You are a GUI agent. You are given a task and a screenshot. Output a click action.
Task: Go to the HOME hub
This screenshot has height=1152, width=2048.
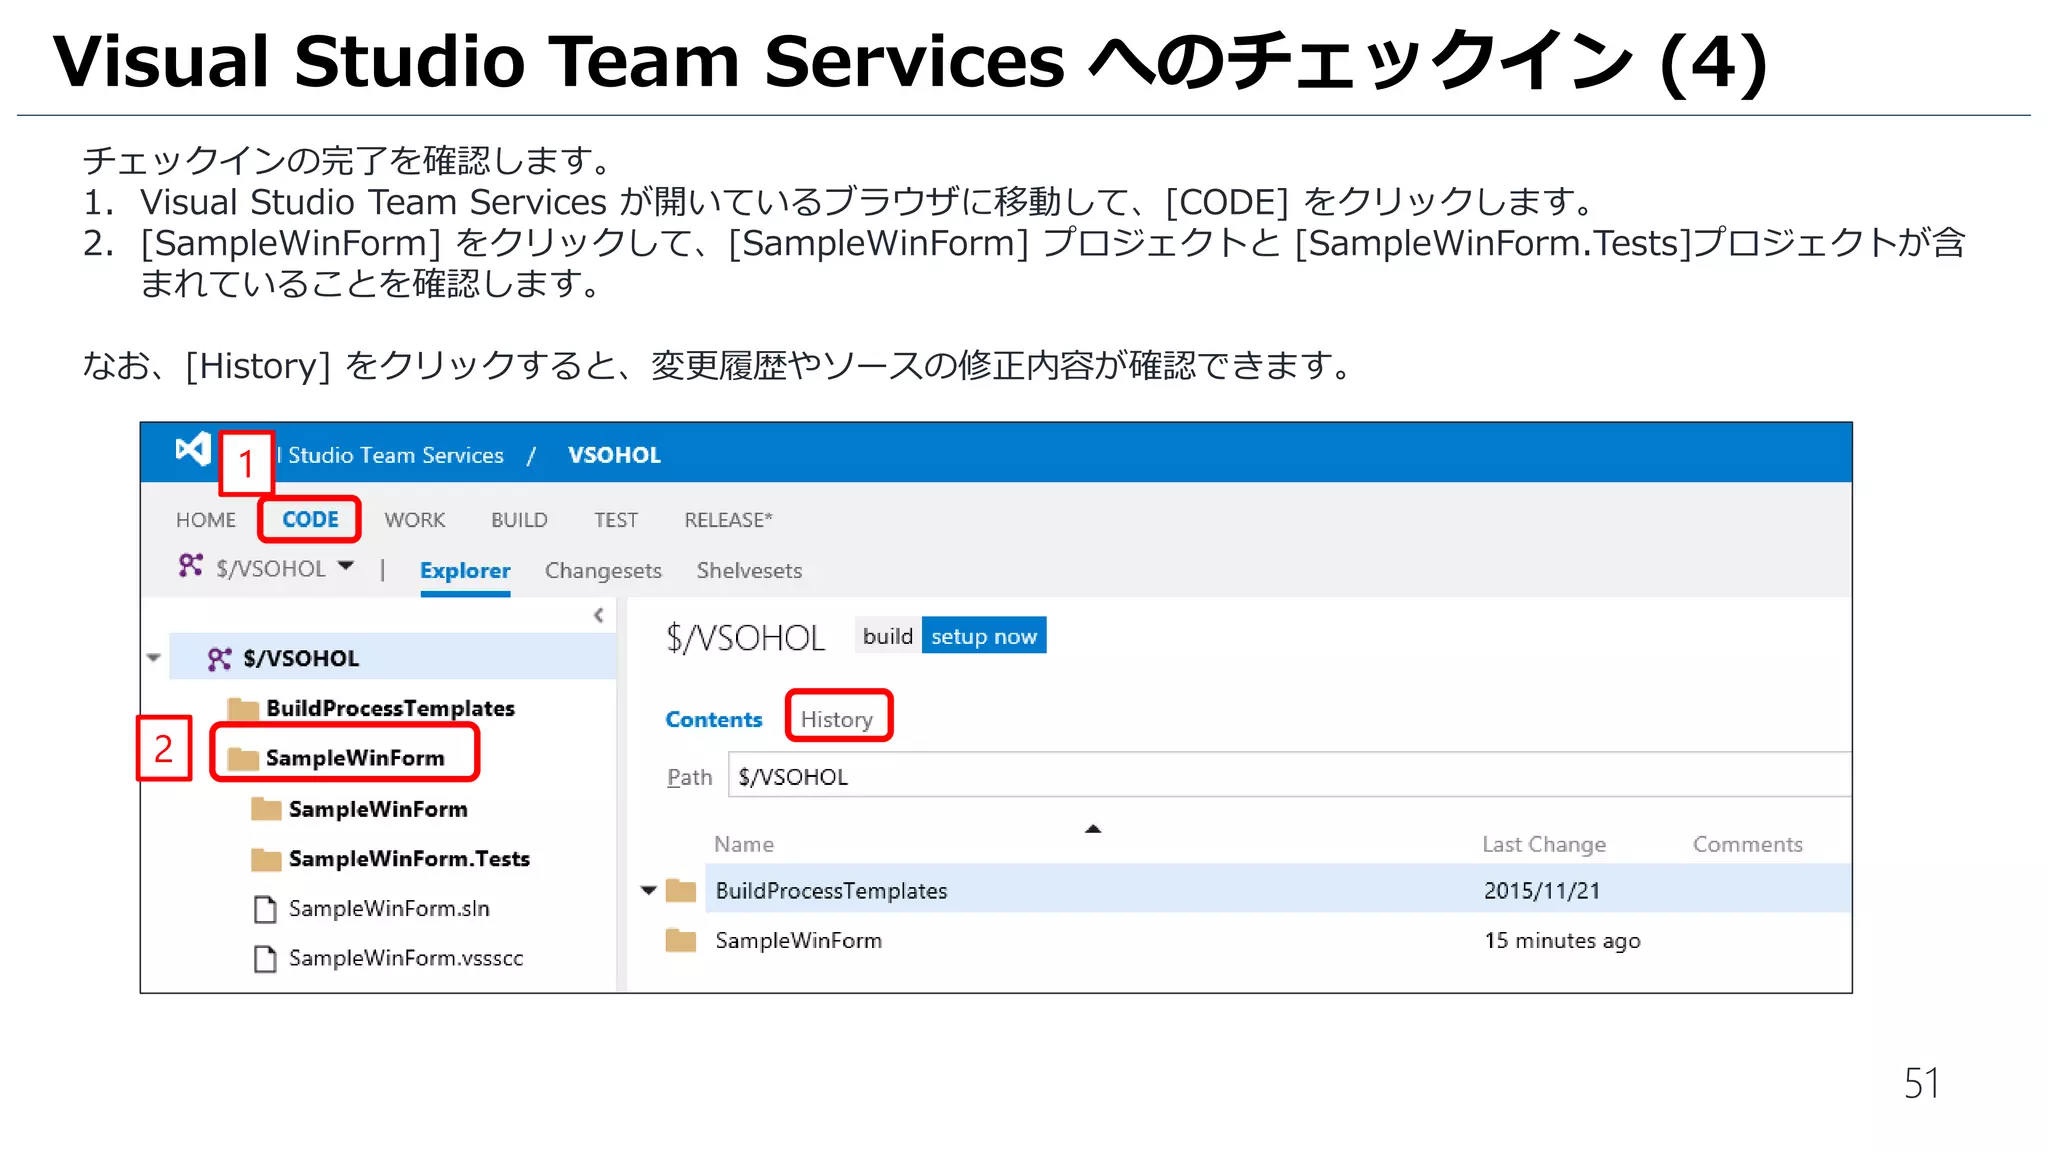click(206, 520)
